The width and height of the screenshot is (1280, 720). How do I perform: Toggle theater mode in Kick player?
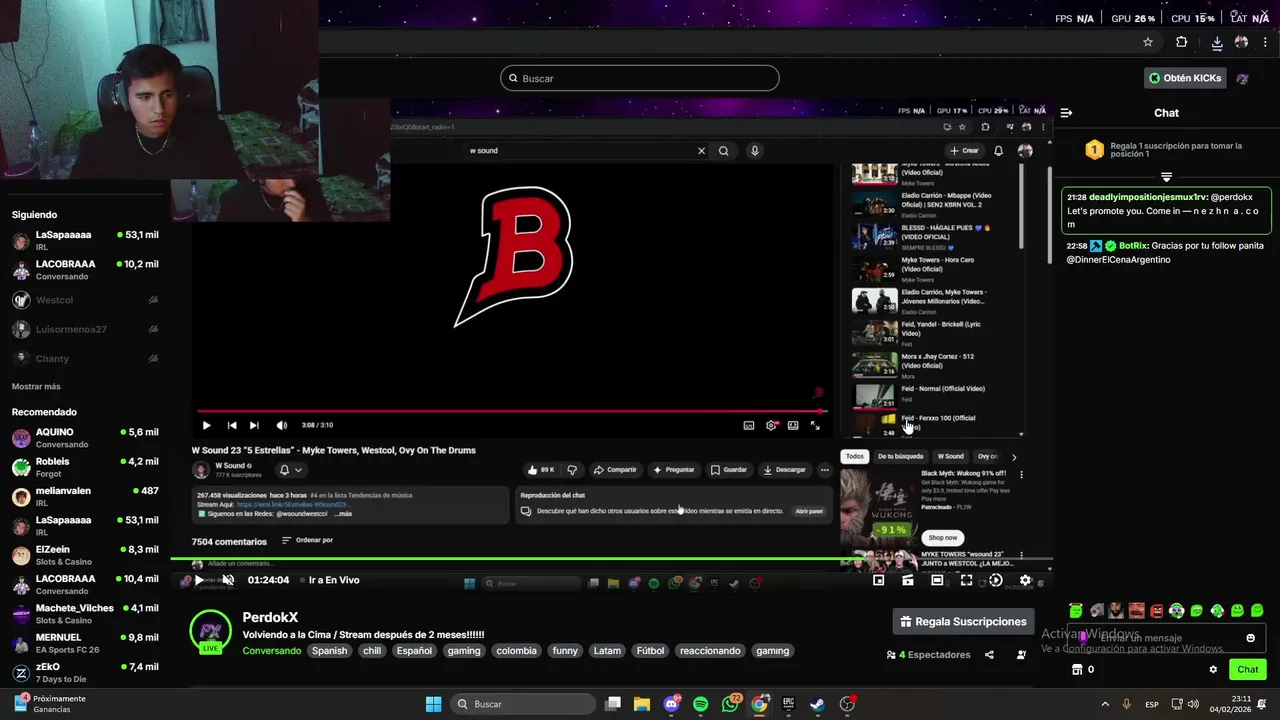coord(937,580)
